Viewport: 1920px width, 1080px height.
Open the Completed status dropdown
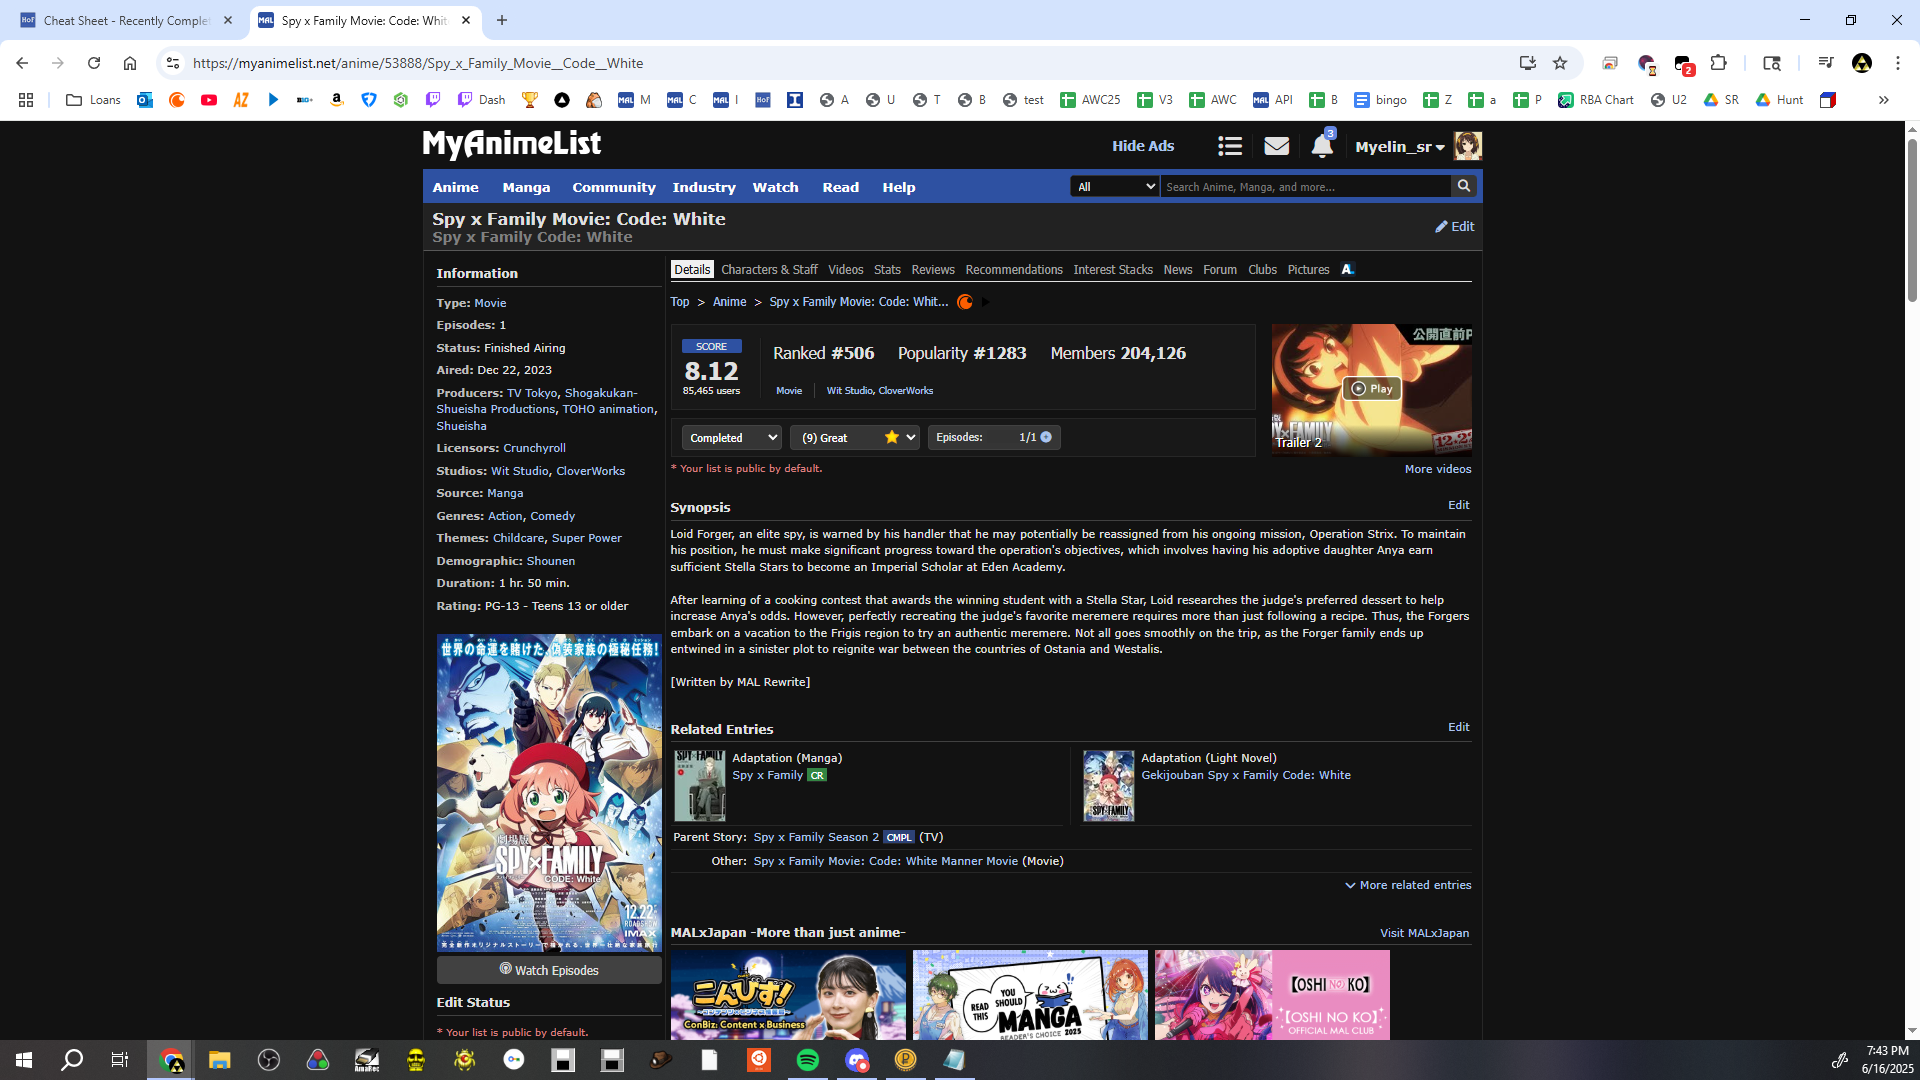tap(731, 437)
